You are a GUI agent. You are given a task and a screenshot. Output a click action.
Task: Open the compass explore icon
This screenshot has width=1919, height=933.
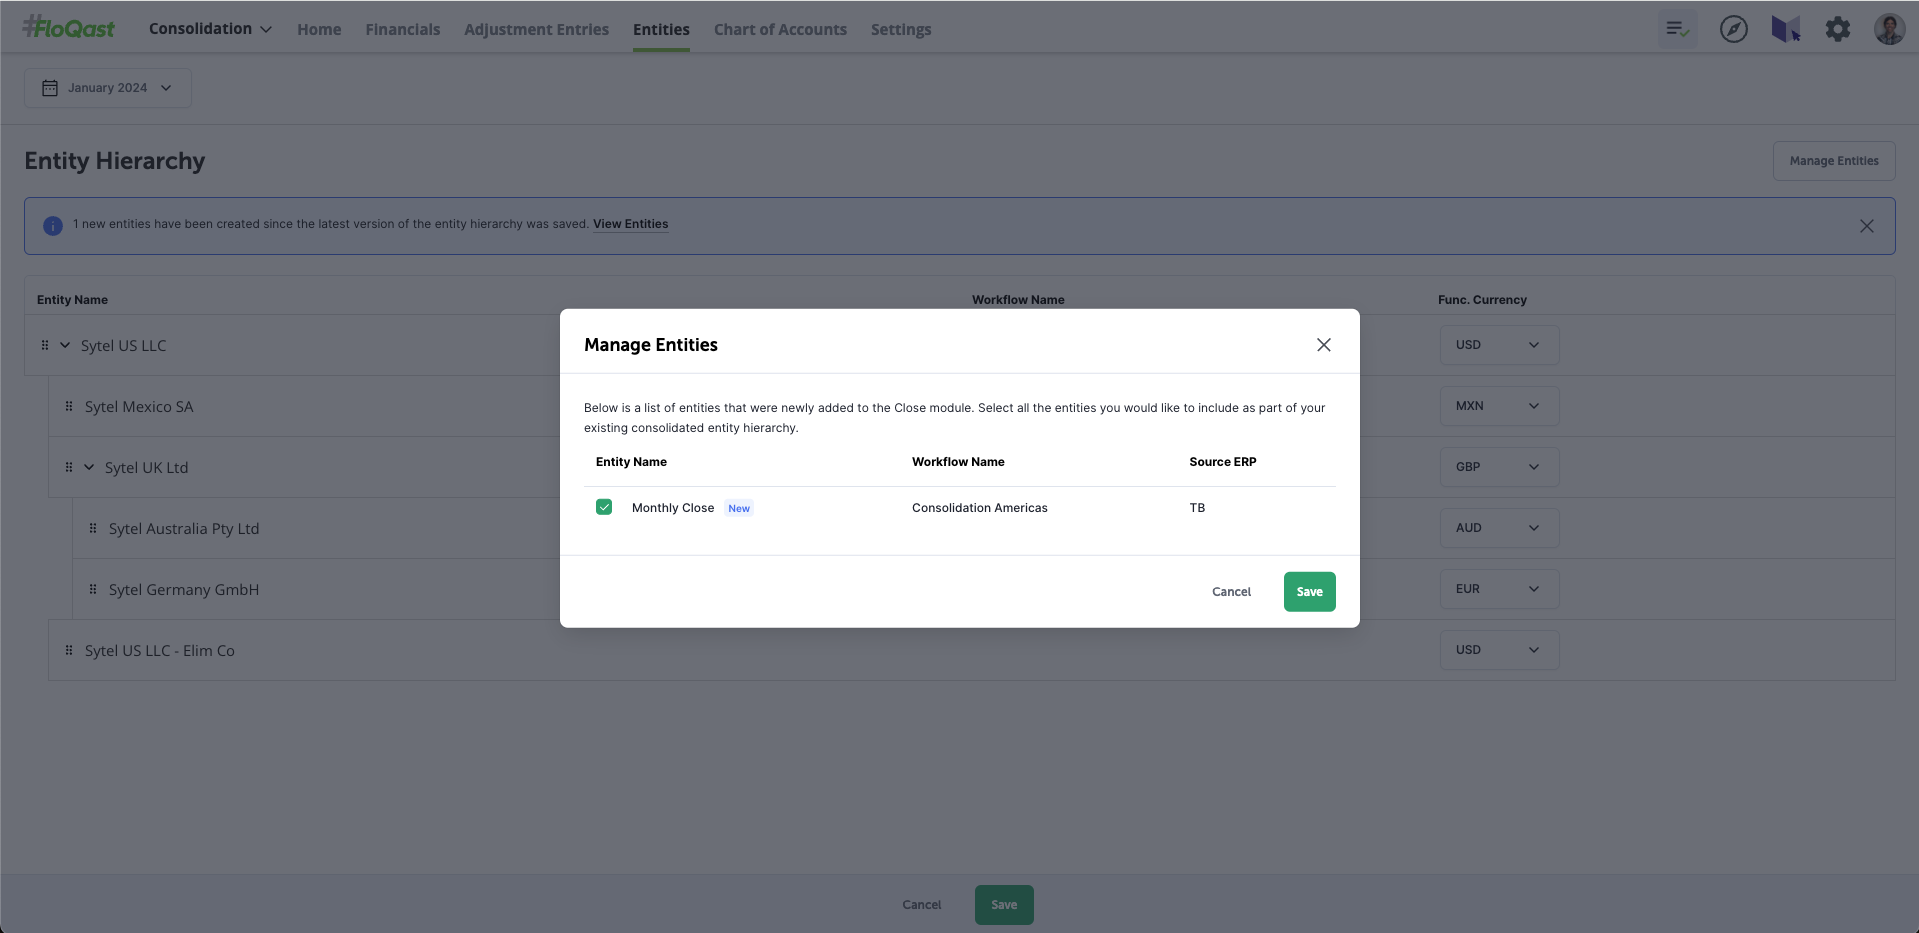pyautogui.click(x=1734, y=29)
